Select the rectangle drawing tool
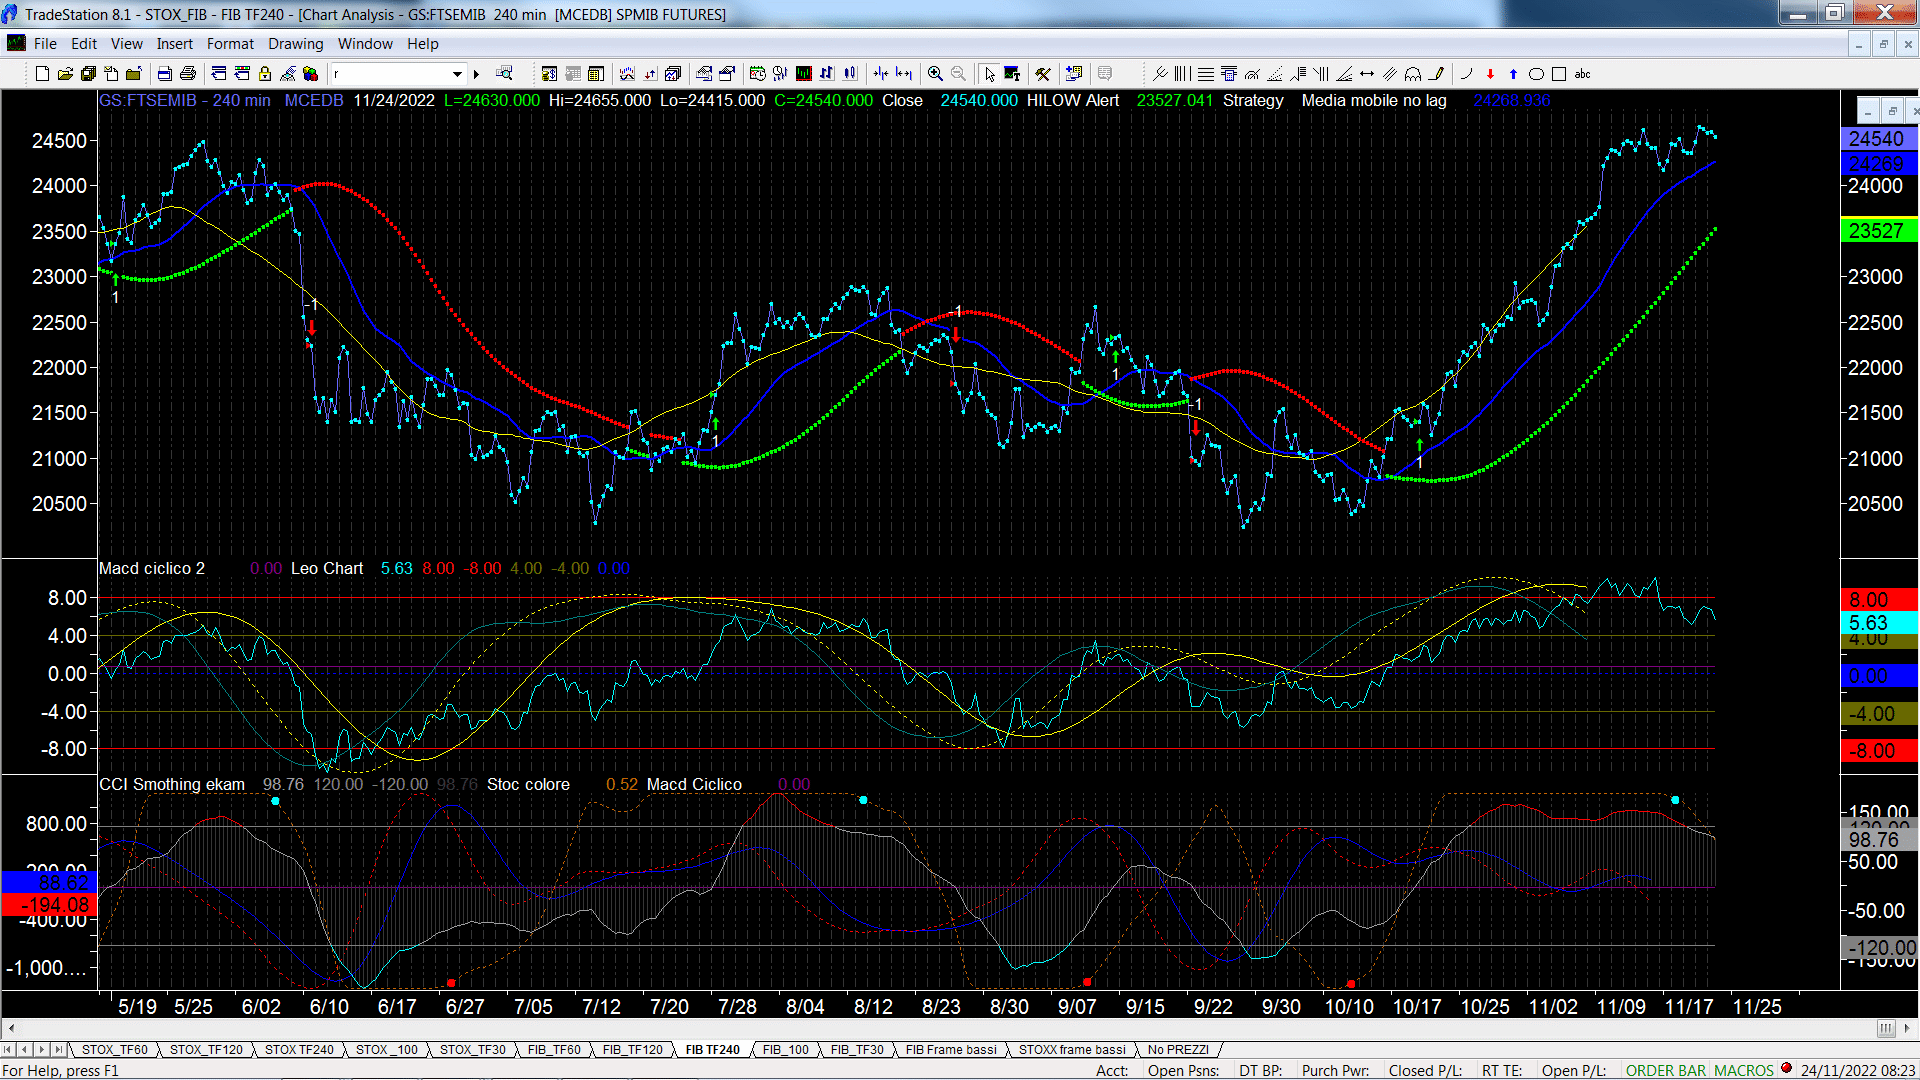The image size is (1920, 1080). click(x=1559, y=74)
